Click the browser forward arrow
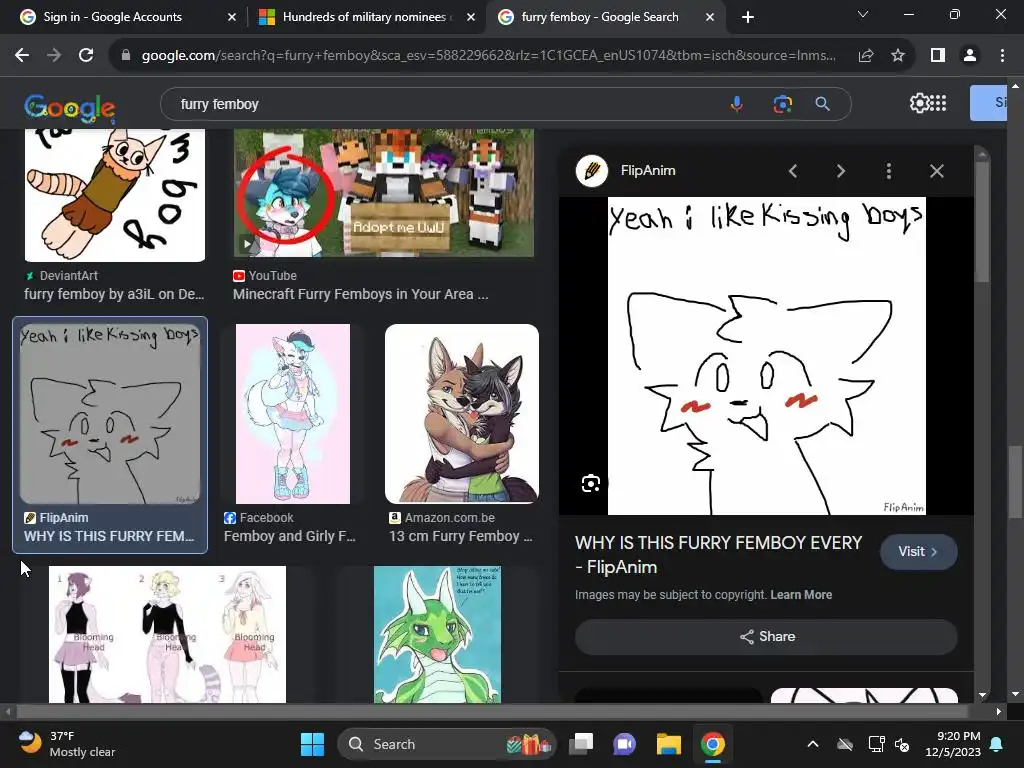Image resolution: width=1024 pixels, height=768 pixels. pyautogui.click(x=54, y=56)
